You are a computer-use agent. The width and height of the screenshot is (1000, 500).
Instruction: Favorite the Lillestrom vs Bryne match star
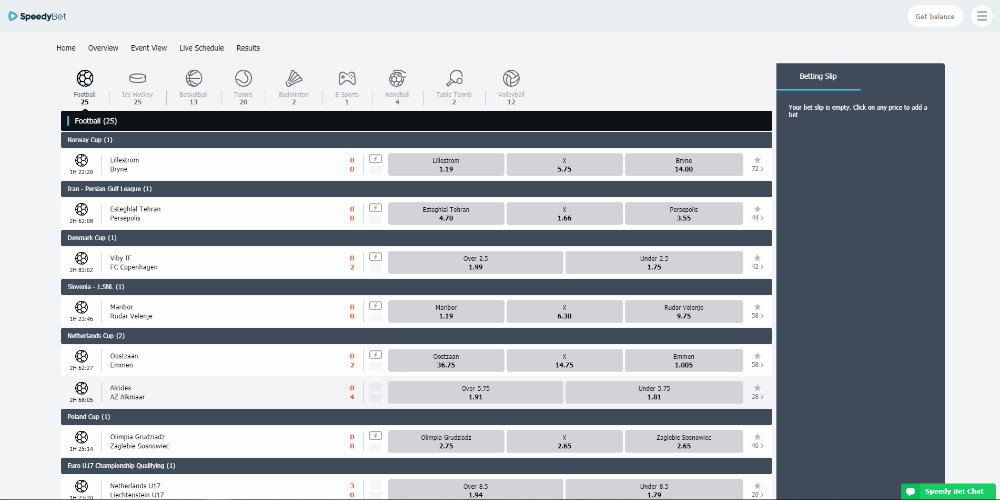click(757, 160)
